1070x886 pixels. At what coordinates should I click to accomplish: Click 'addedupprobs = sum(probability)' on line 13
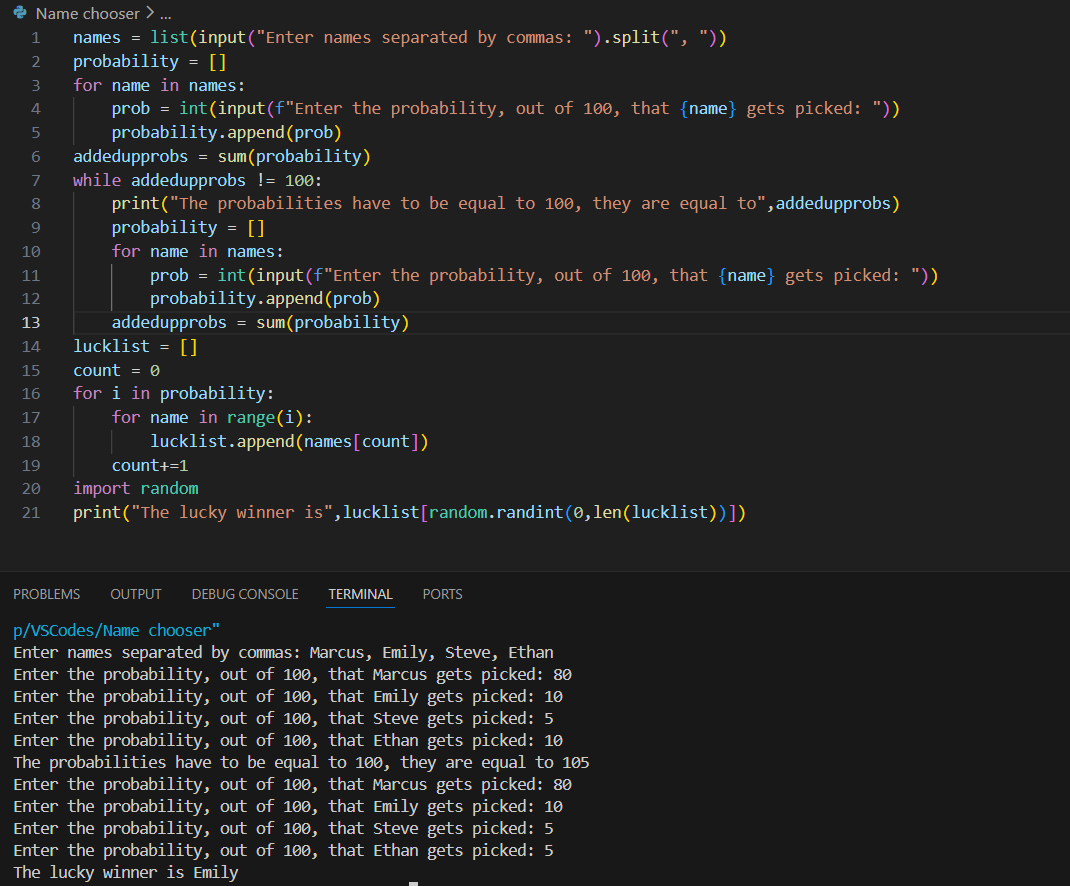(x=260, y=322)
